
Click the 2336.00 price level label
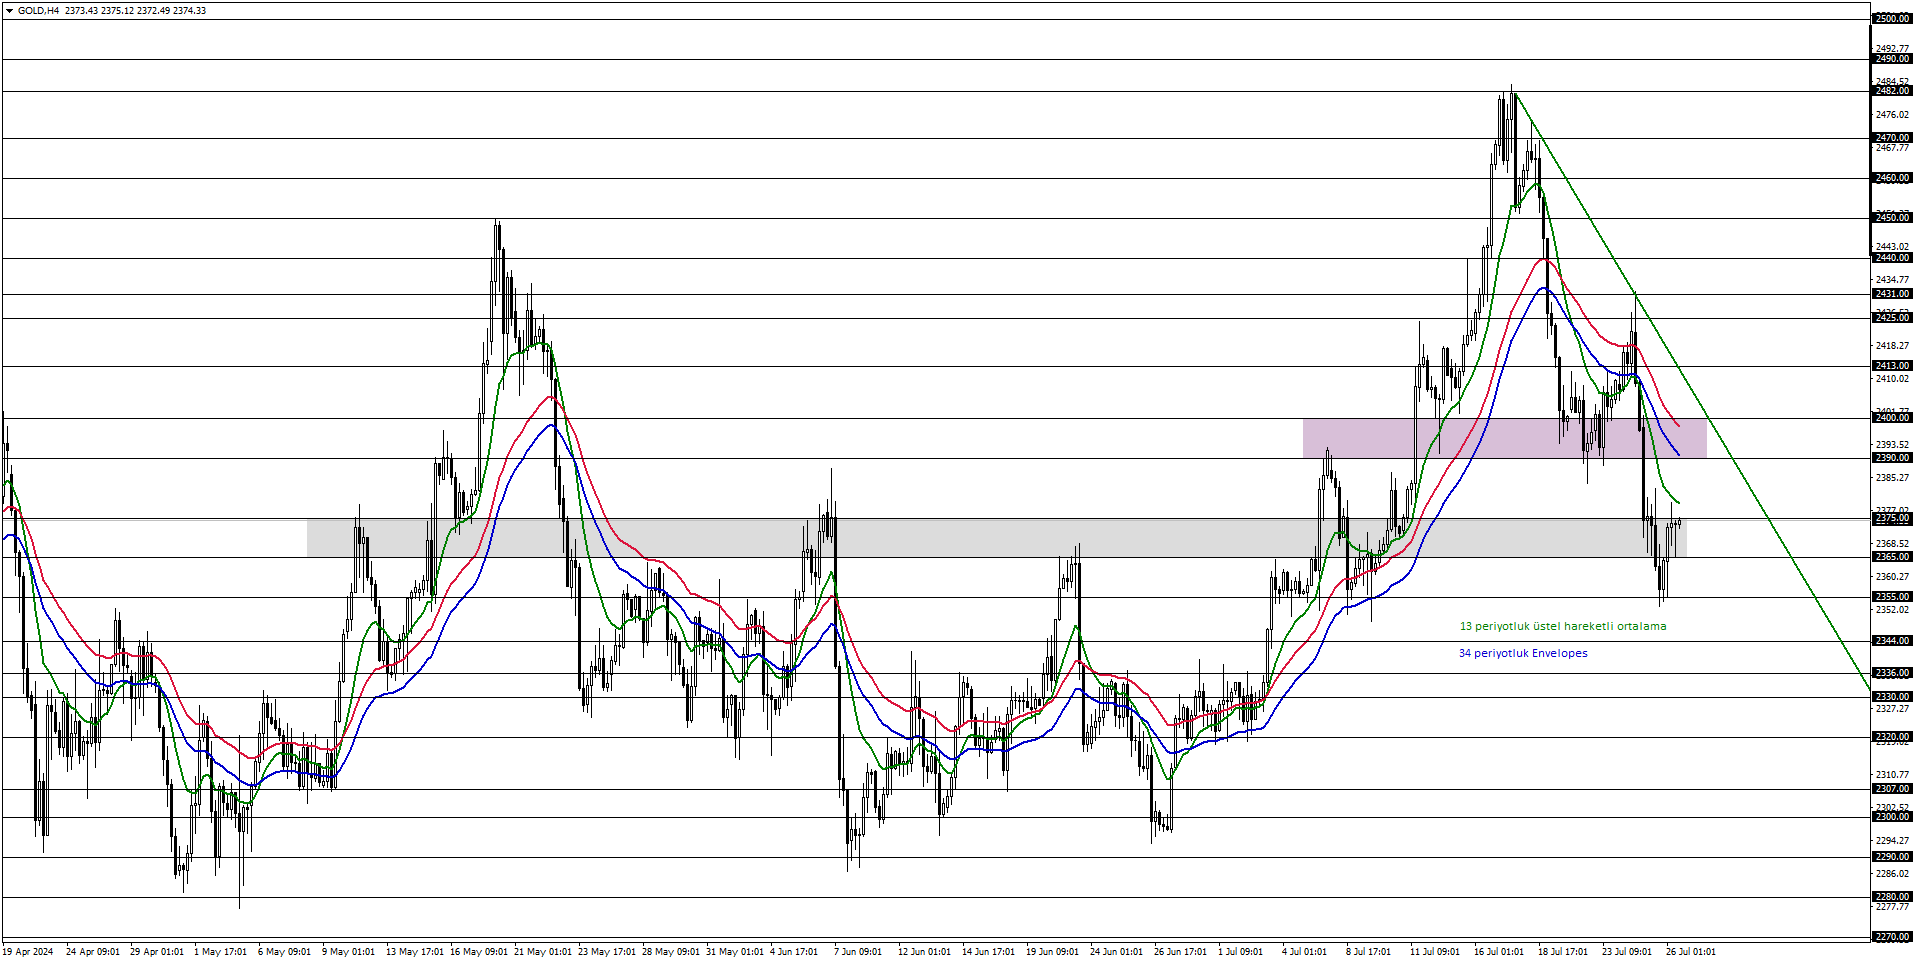[1892, 673]
